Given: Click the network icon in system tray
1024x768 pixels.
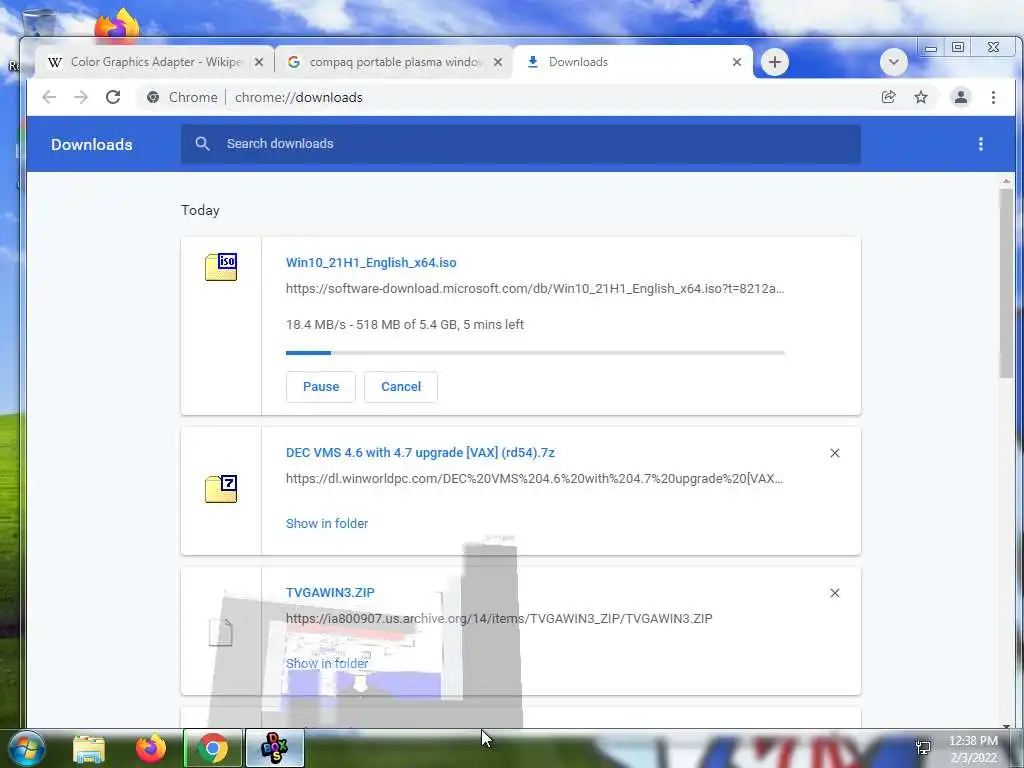Looking at the screenshot, I should [923, 748].
